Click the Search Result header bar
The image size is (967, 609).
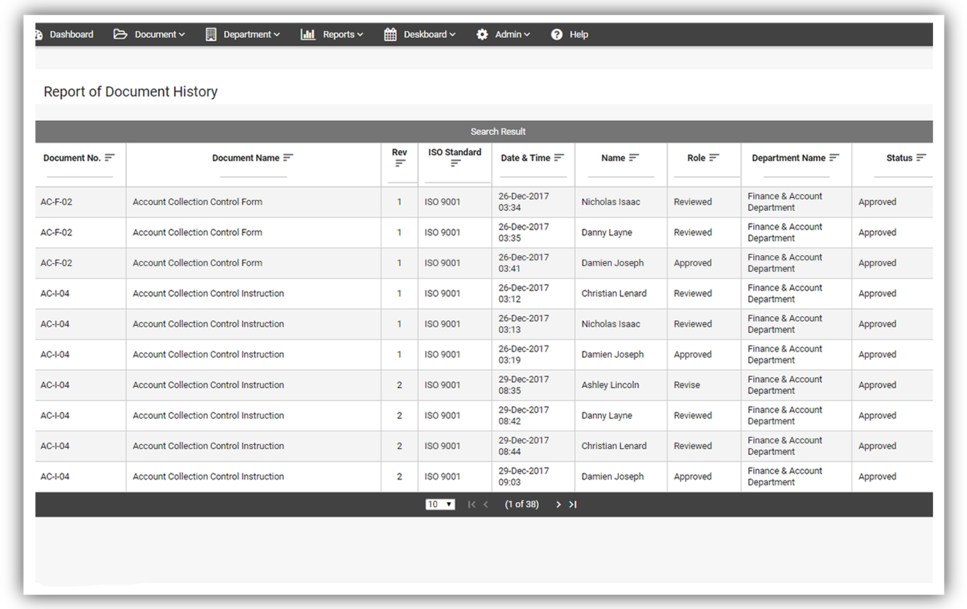(x=484, y=131)
